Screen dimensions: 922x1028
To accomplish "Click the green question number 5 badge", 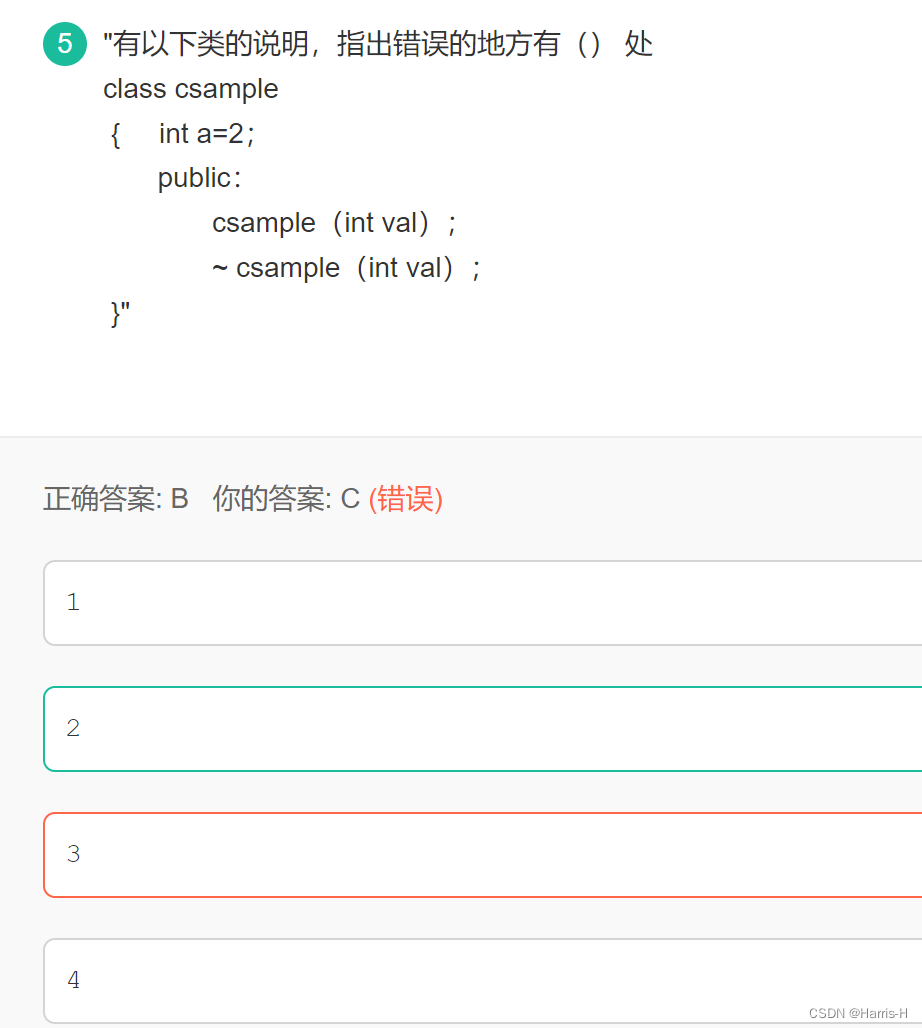I will (x=64, y=44).
